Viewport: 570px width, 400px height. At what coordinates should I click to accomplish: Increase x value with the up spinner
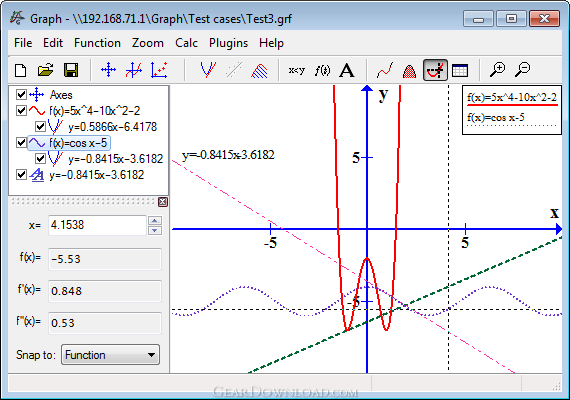point(155,220)
